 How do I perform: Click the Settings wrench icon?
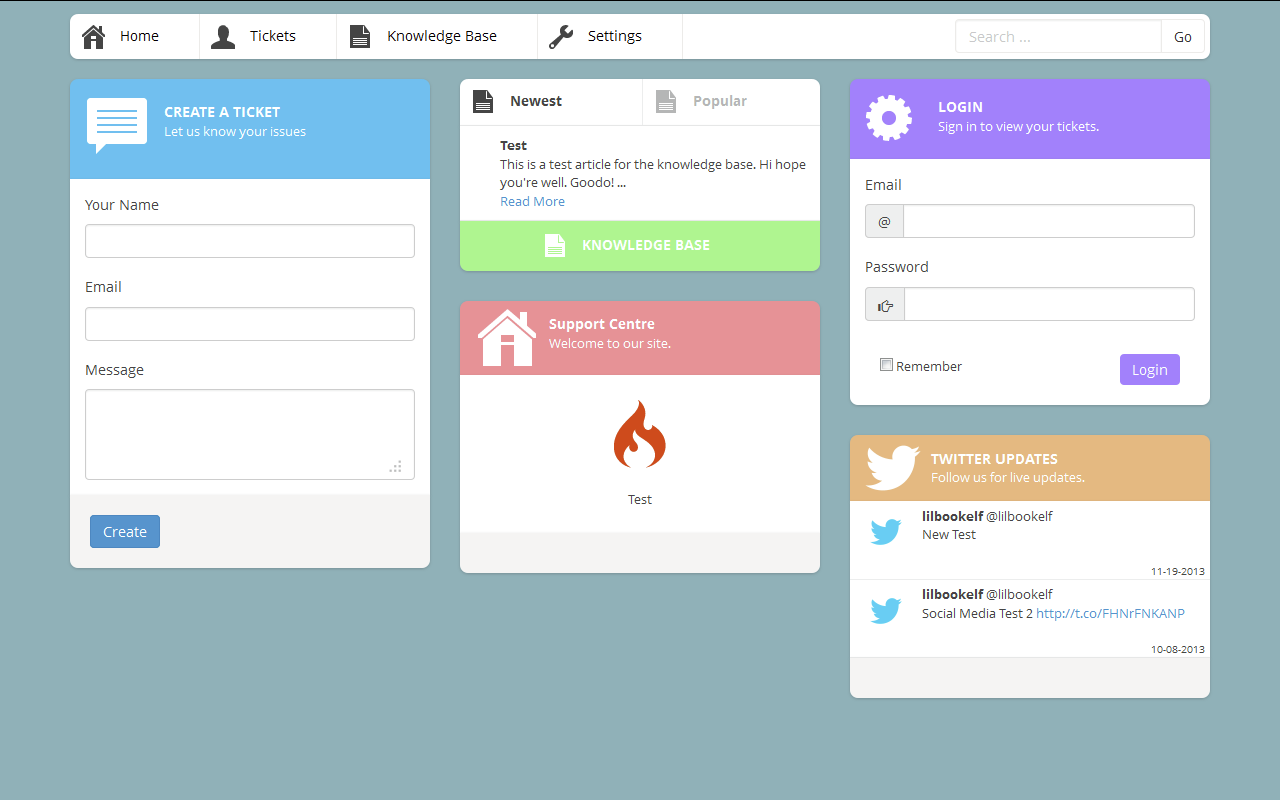point(561,37)
